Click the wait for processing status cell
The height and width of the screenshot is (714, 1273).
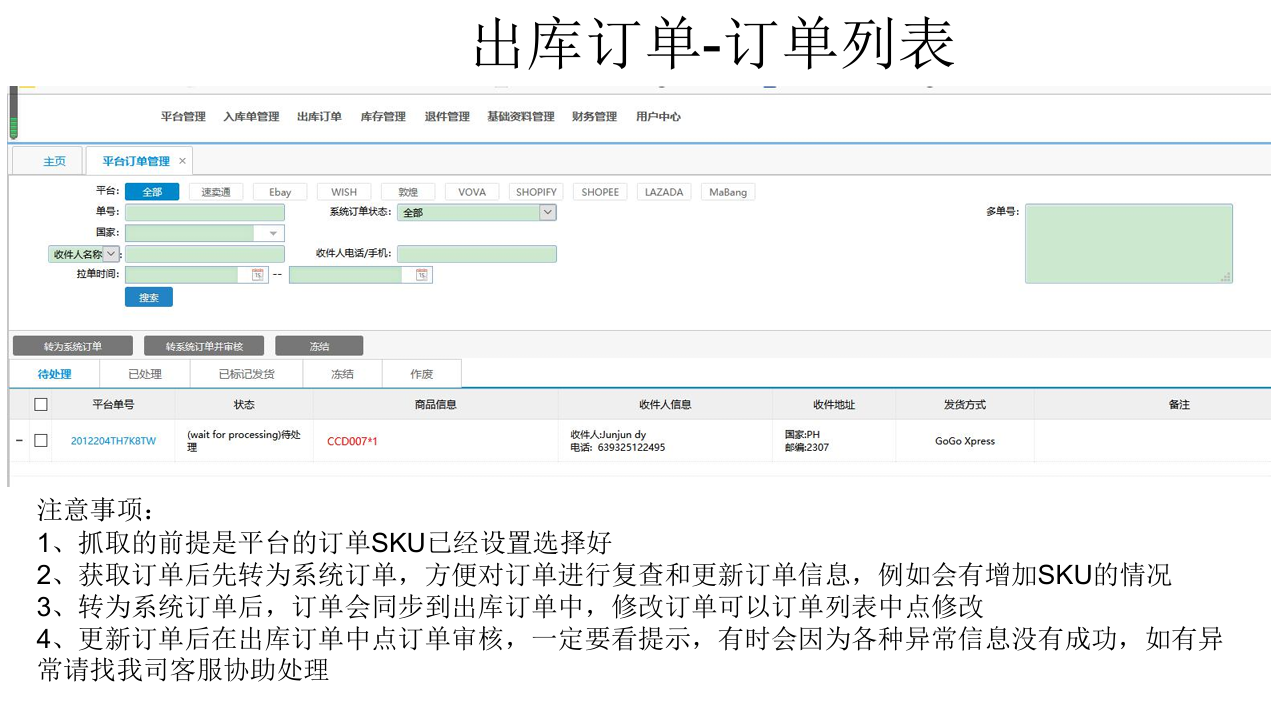pyautogui.click(x=243, y=441)
